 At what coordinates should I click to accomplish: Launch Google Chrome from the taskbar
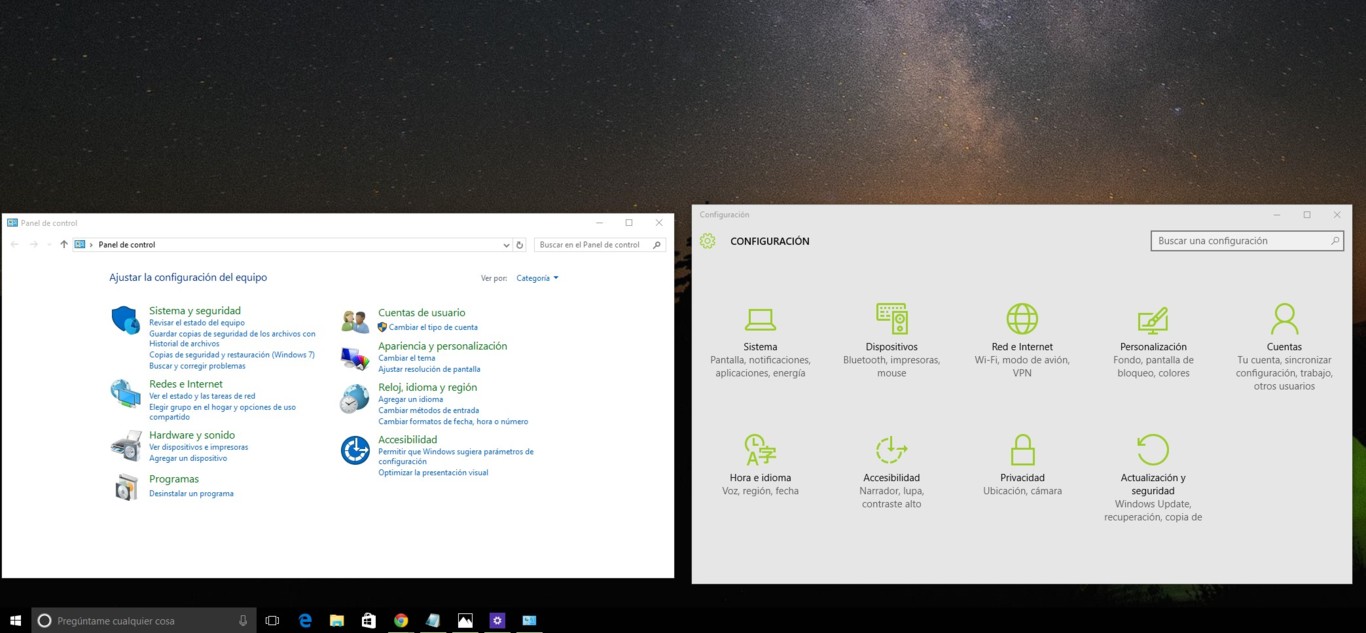[401, 620]
